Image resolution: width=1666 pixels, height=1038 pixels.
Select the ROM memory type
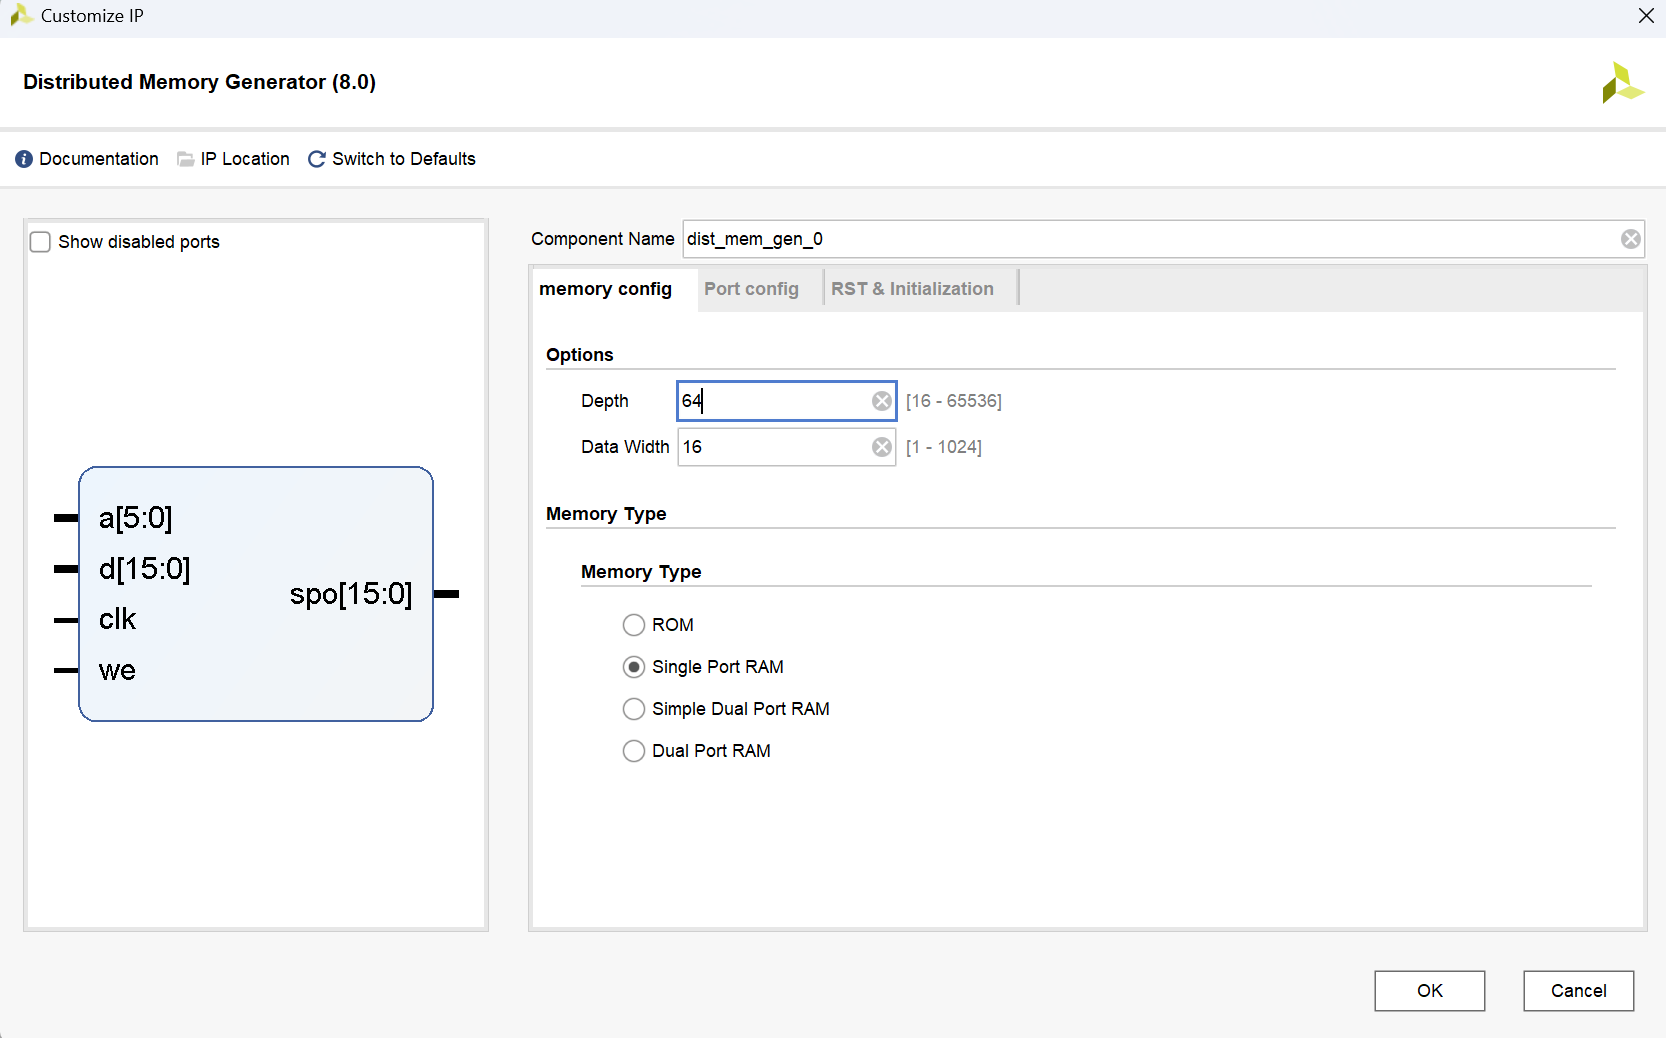tap(634, 625)
